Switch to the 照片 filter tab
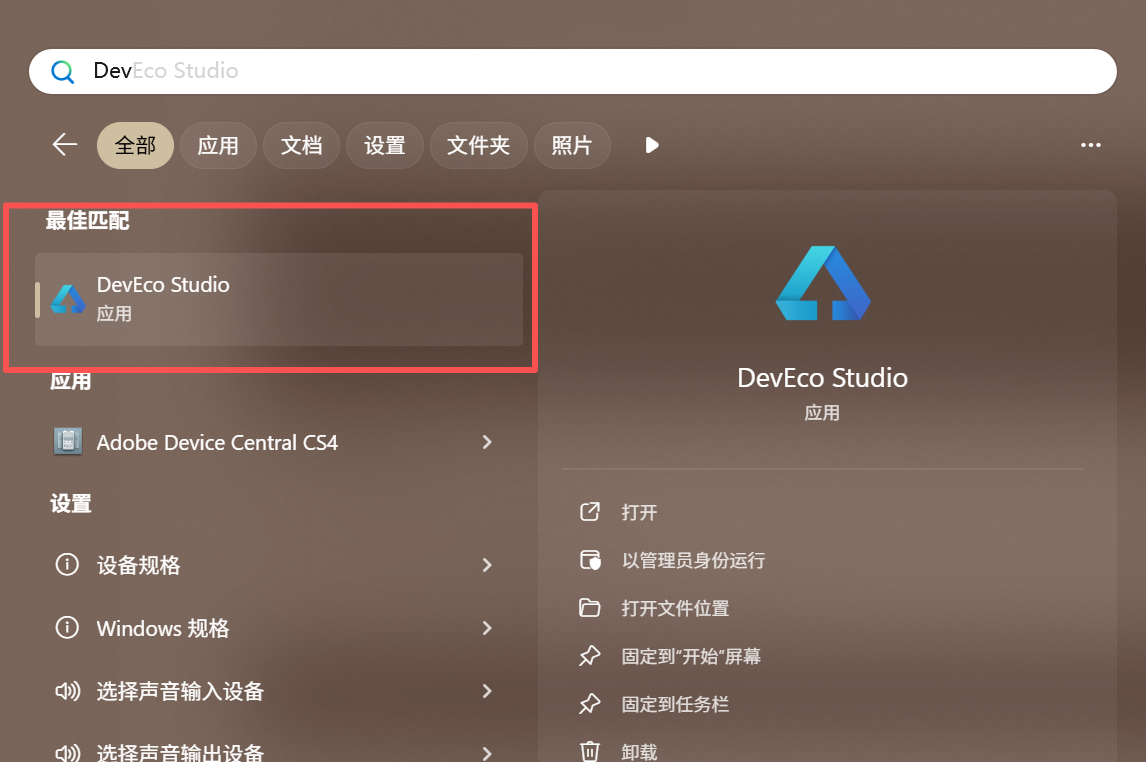The width and height of the screenshot is (1146, 762). tap(572, 145)
